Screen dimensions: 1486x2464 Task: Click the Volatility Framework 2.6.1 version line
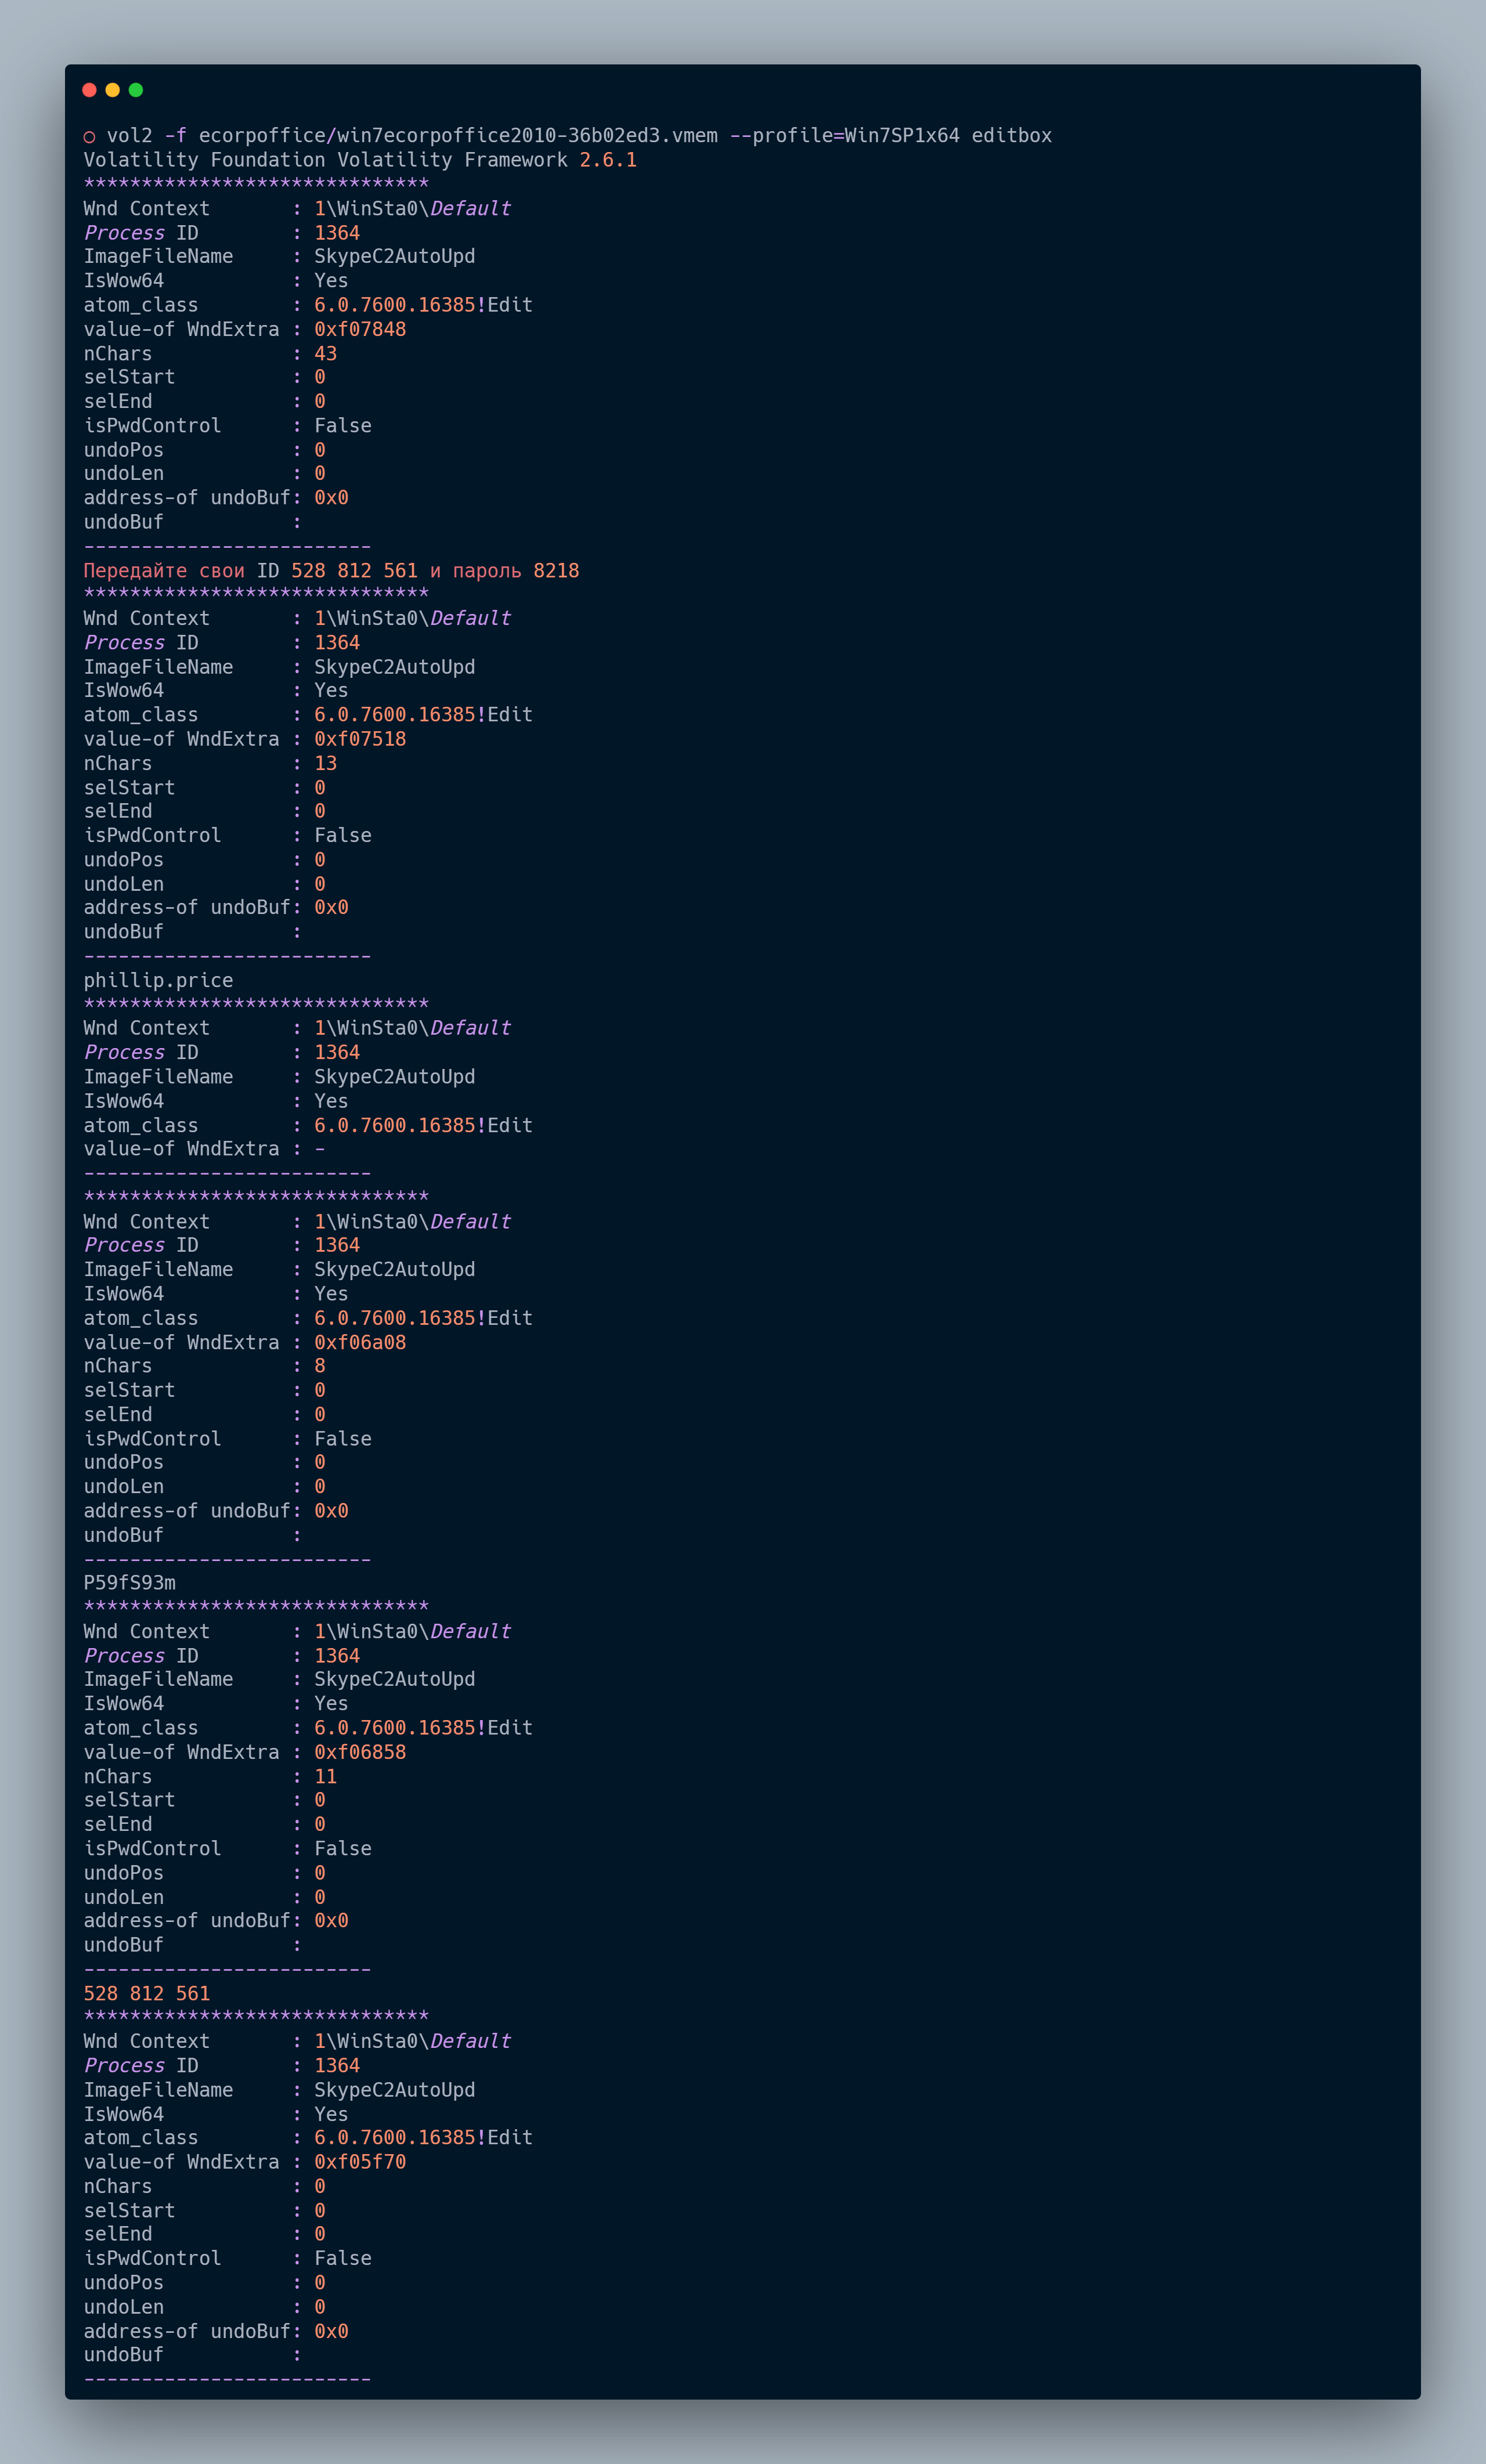click(360, 160)
